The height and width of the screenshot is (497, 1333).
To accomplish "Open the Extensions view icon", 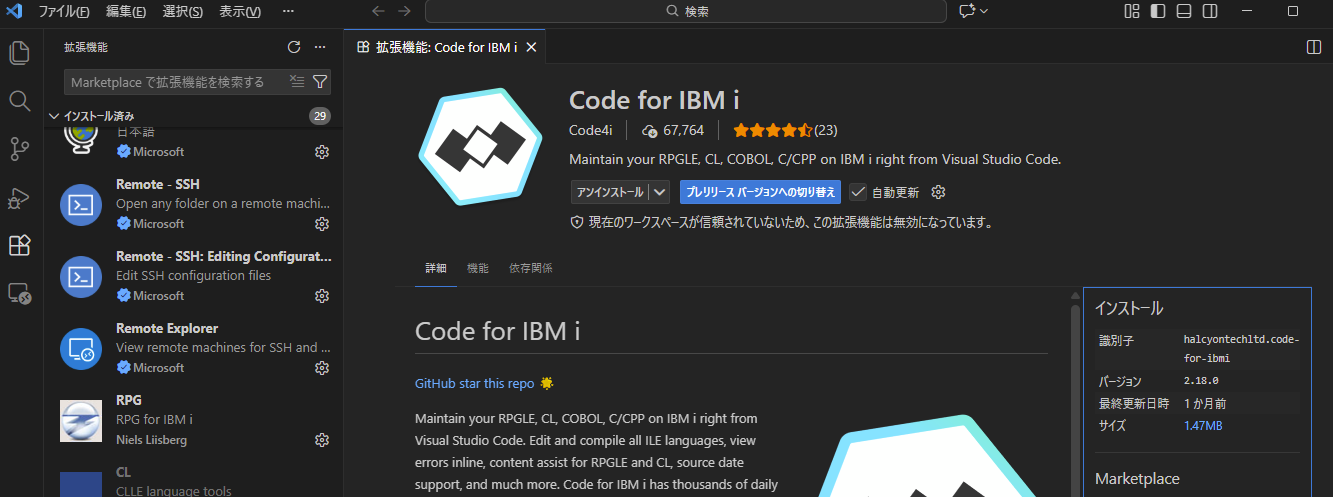I will click(19, 245).
